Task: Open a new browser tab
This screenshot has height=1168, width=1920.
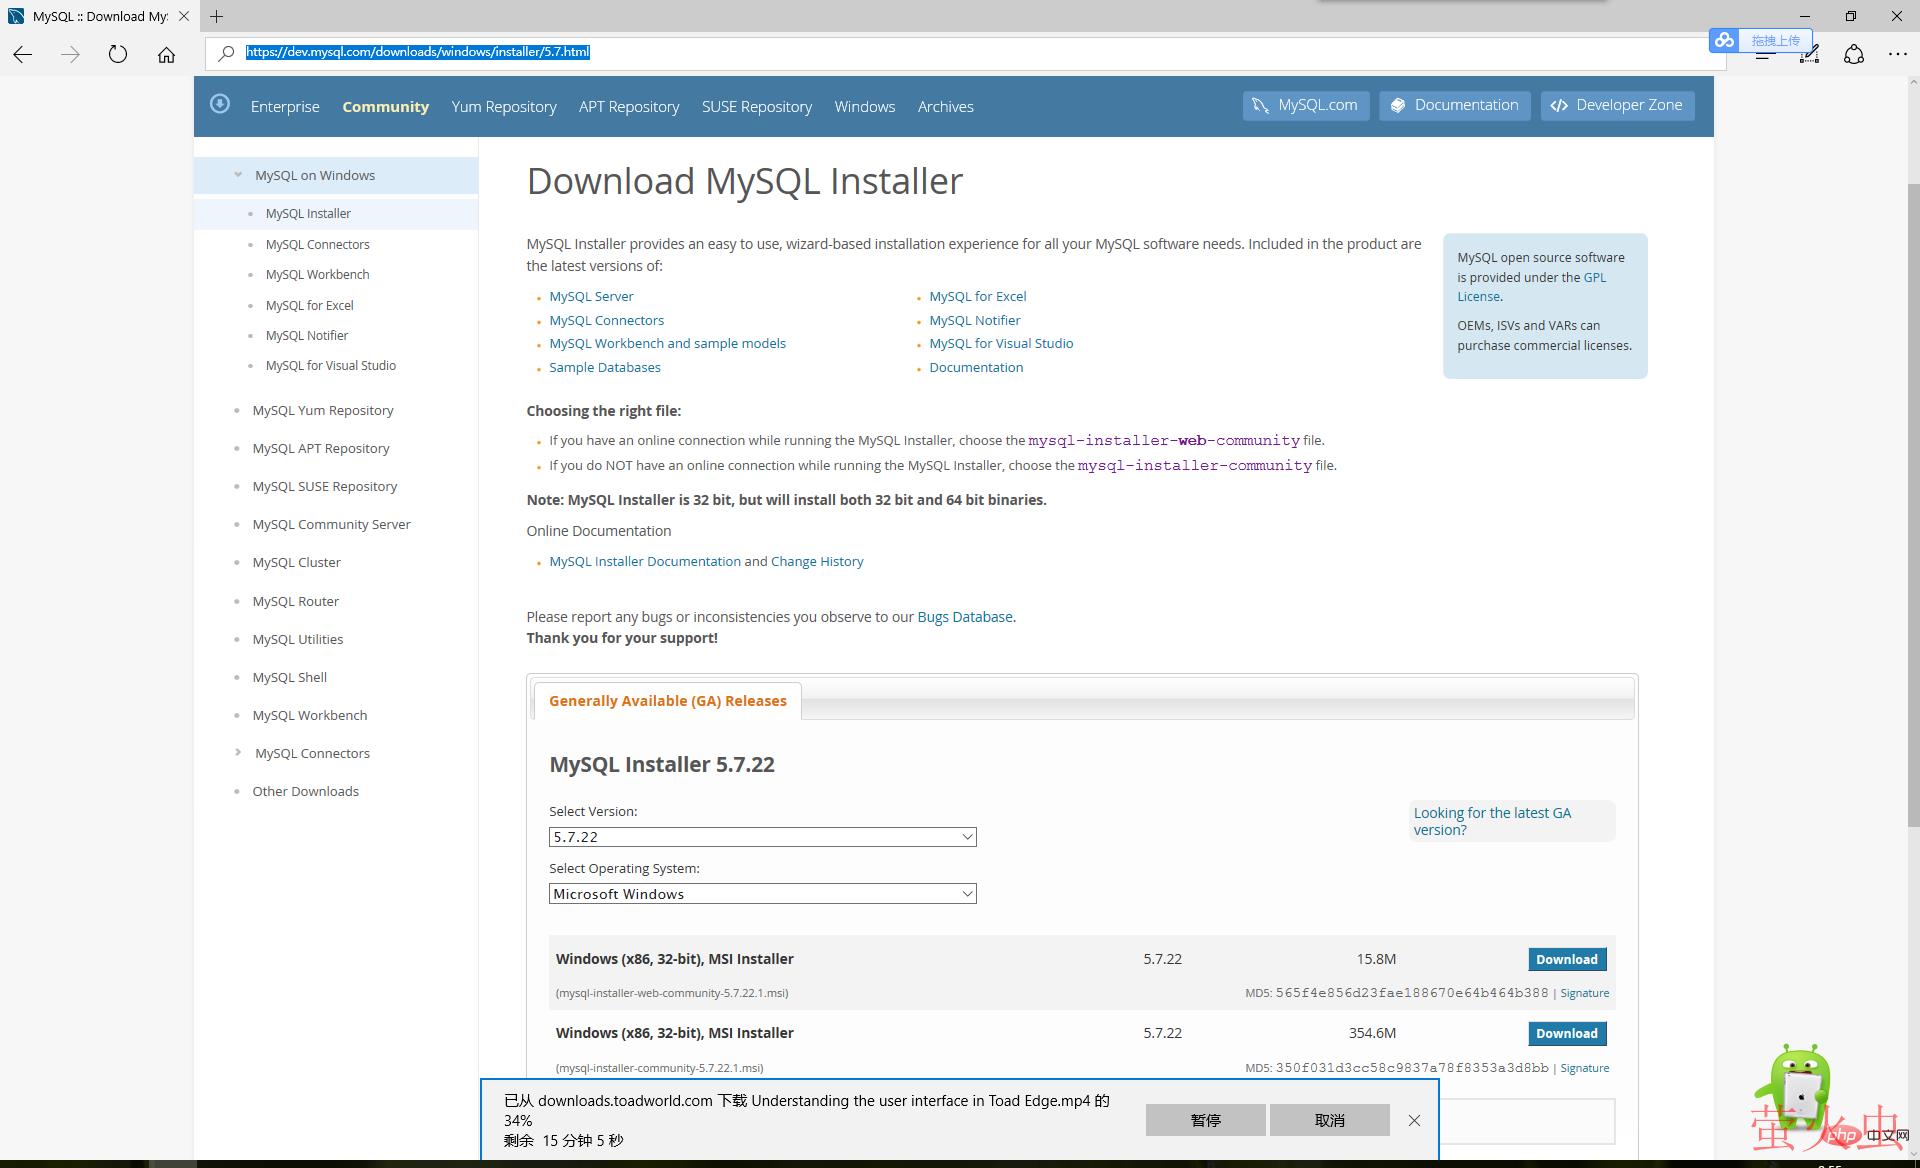Action: (x=217, y=16)
